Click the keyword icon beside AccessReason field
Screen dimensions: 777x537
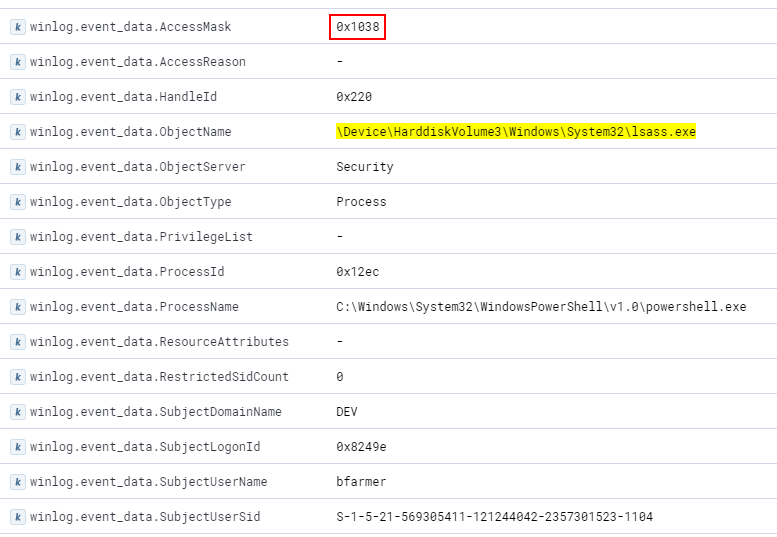[17, 62]
